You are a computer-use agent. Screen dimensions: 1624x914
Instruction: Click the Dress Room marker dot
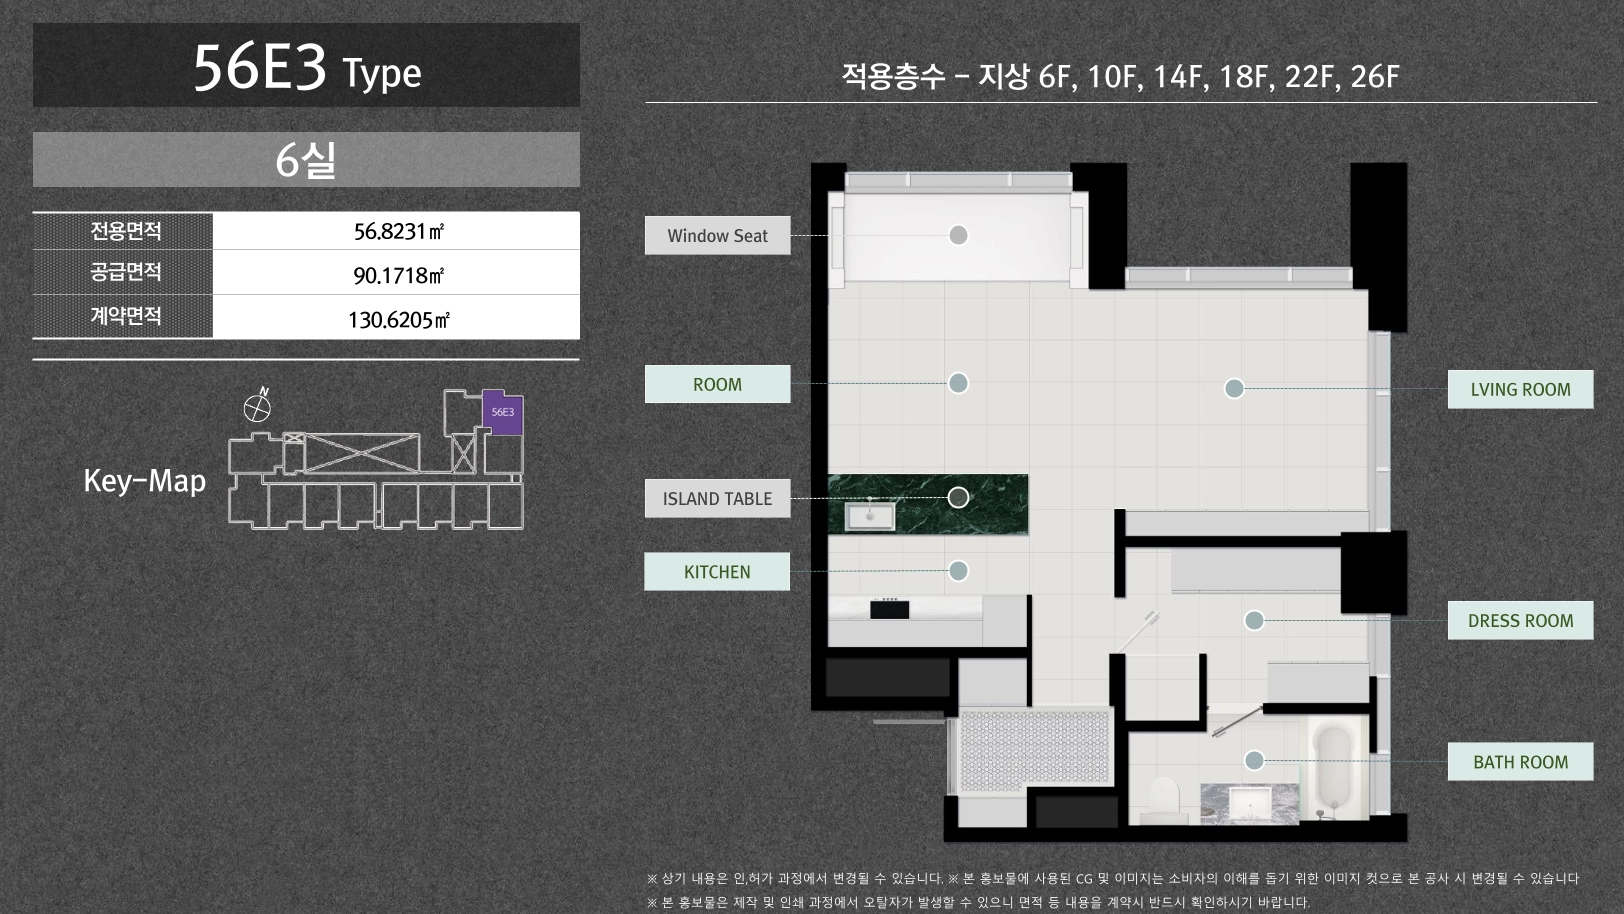1254,620
